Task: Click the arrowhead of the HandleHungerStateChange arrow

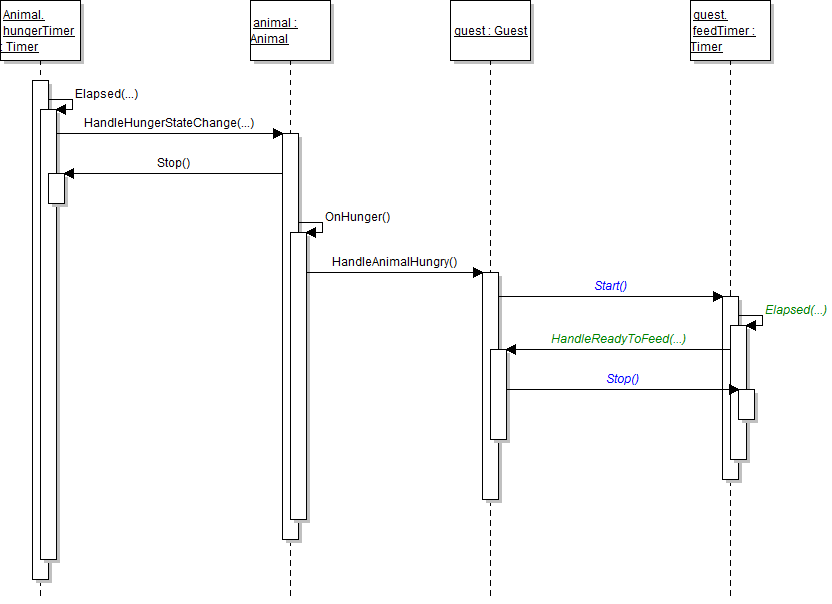Action: tap(277, 133)
